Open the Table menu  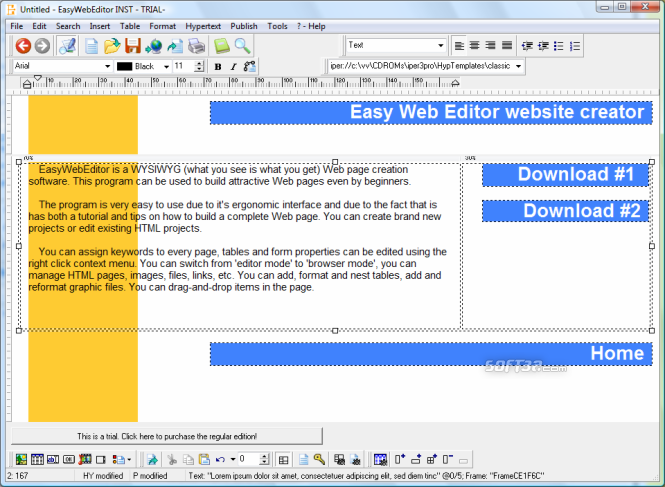(x=130, y=26)
